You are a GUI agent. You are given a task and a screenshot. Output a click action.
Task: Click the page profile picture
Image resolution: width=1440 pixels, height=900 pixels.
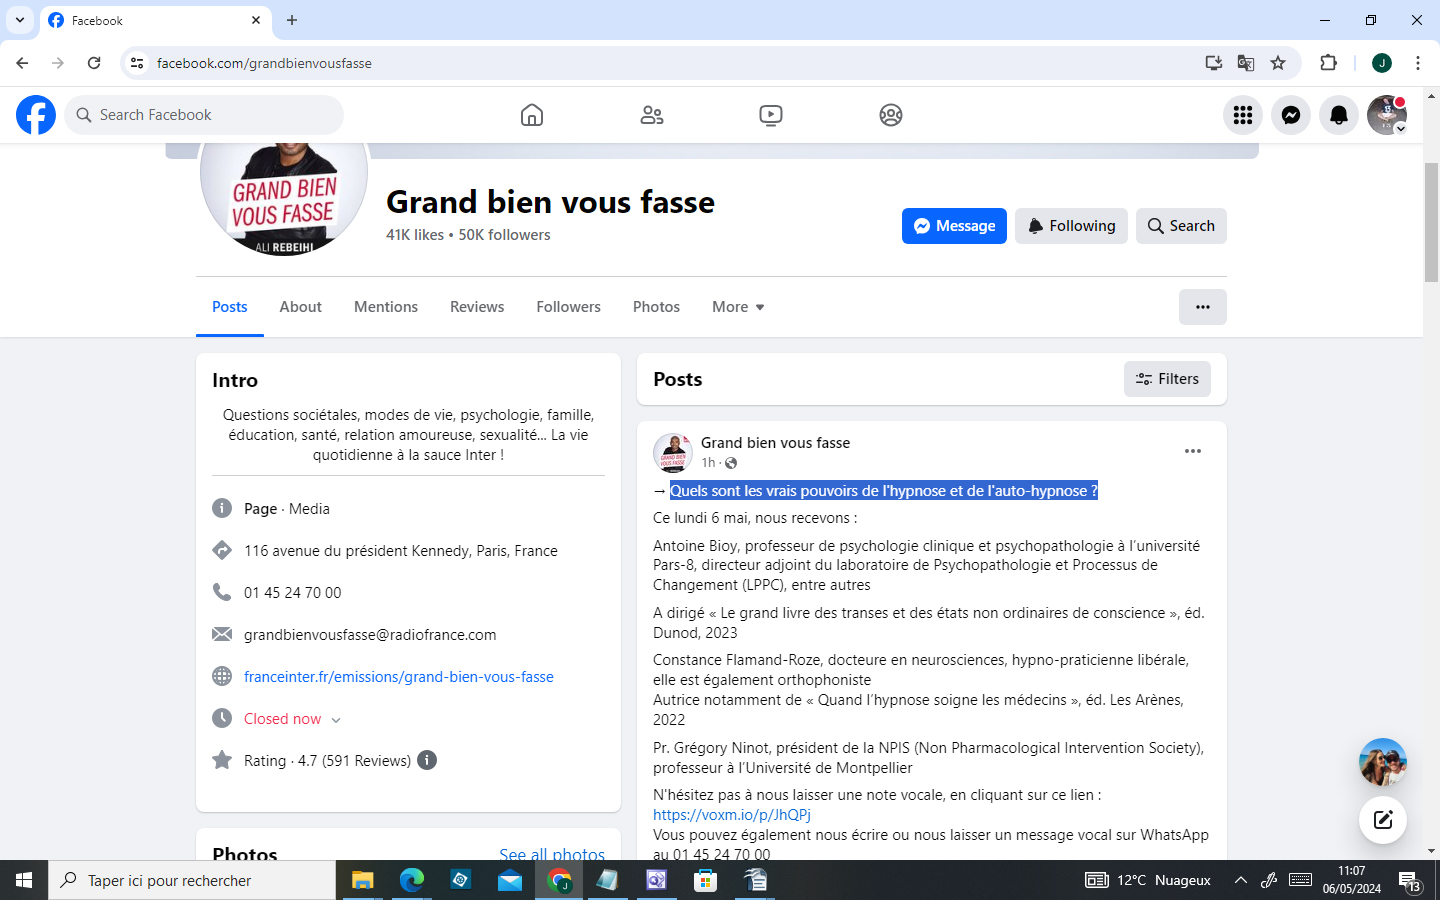(284, 200)
